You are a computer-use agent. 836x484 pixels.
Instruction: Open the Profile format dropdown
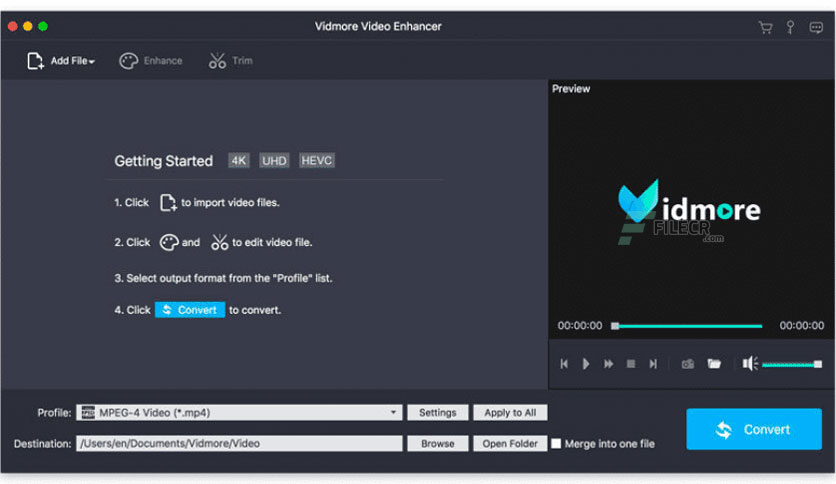pyautogui.click(x=239, y=413)
